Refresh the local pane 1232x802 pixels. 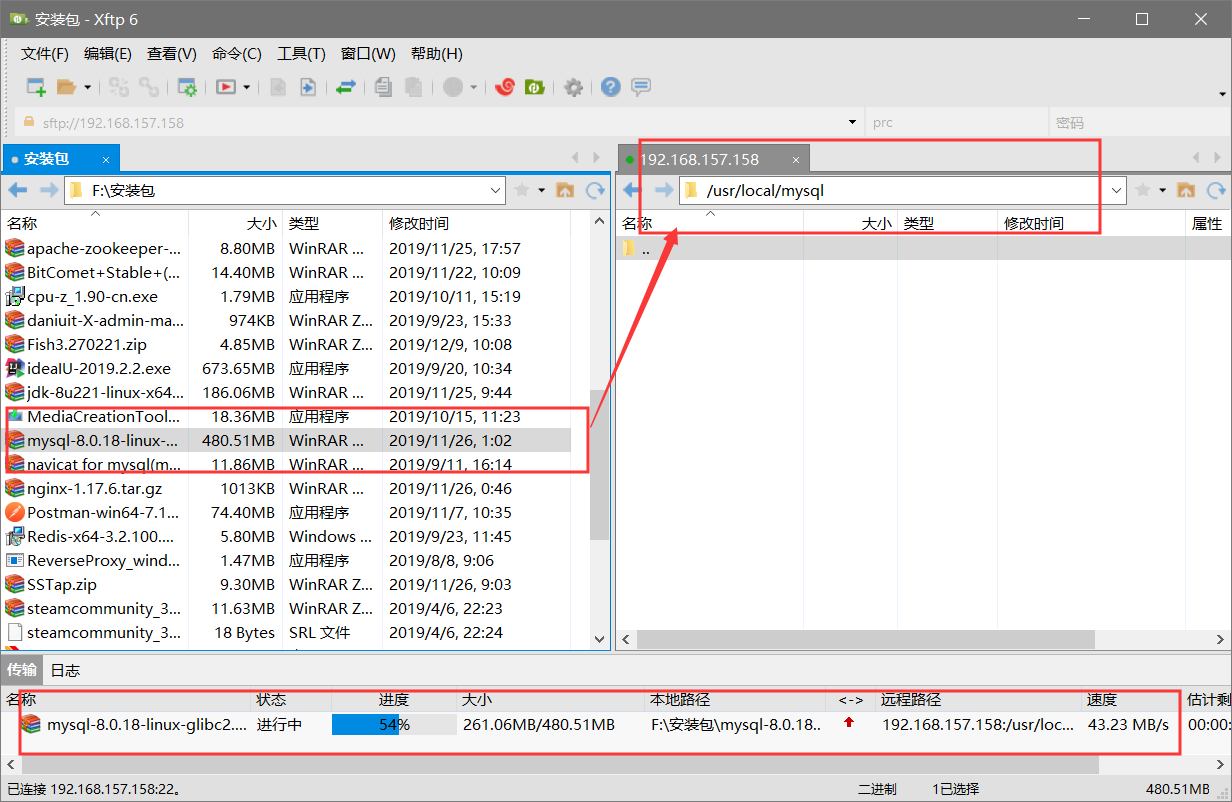click(x=596, y=190)
